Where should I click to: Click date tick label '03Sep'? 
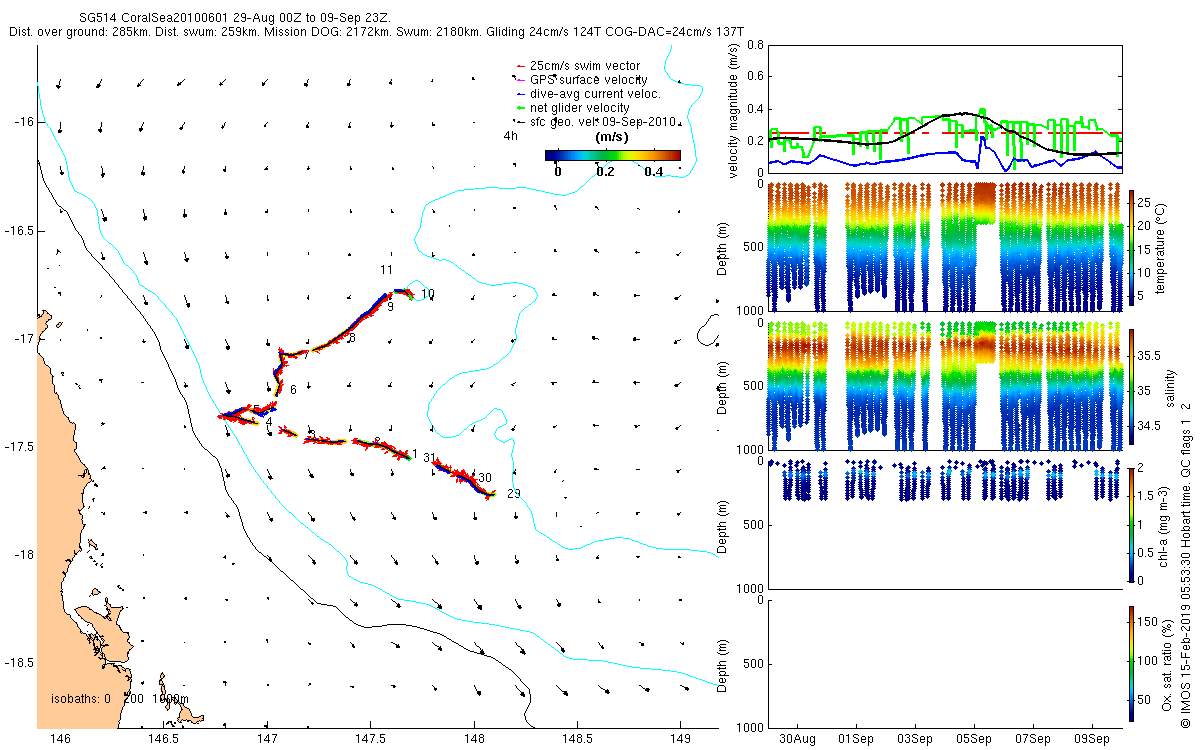(915, 739)
